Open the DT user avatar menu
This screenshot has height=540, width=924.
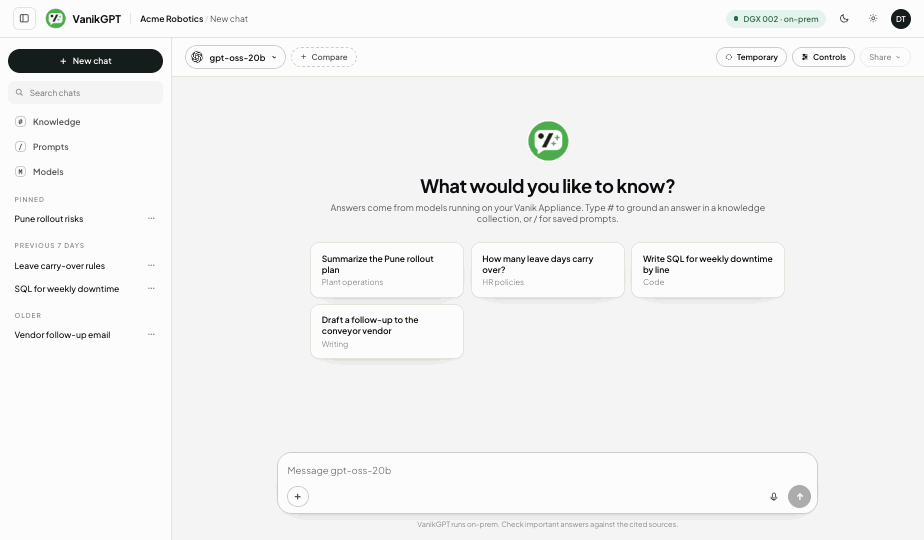[900, 19]
